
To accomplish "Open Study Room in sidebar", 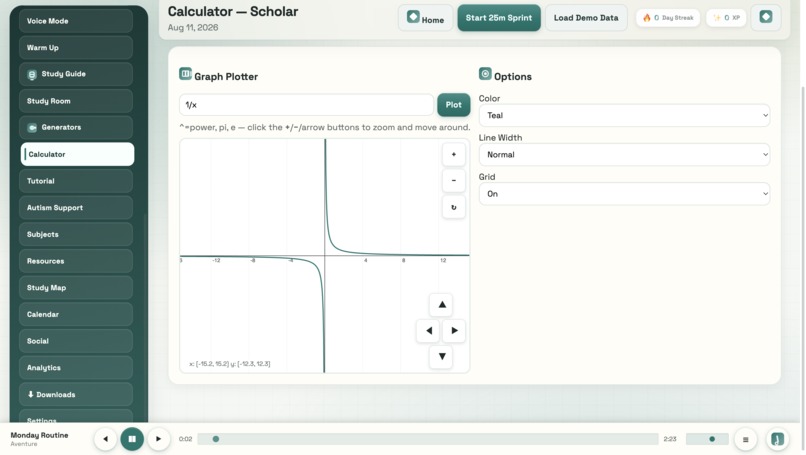I will click(x=76, y=101).
